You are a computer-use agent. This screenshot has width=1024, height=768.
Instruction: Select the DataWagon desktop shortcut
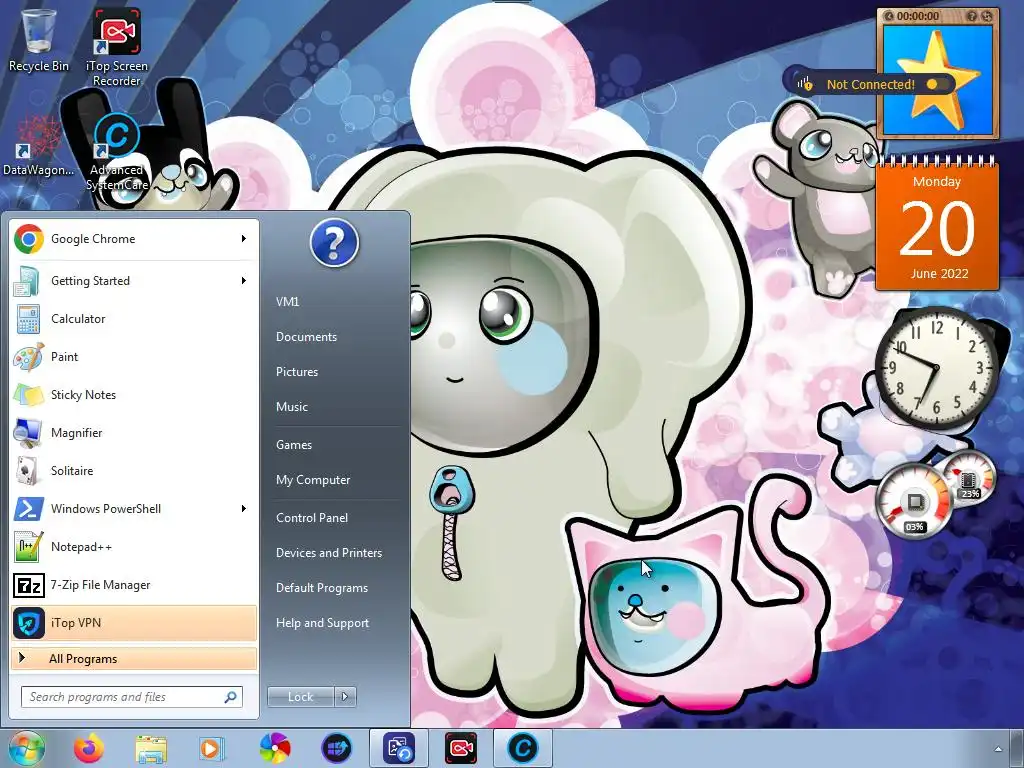(38, 146)
